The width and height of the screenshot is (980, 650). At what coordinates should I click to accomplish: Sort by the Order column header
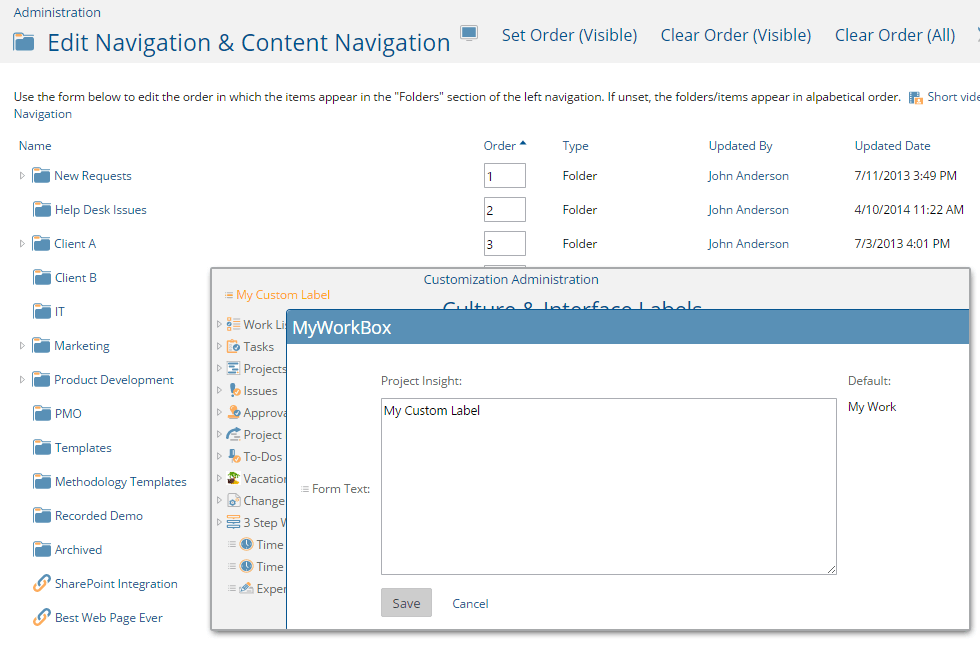(x=501, y=145)
